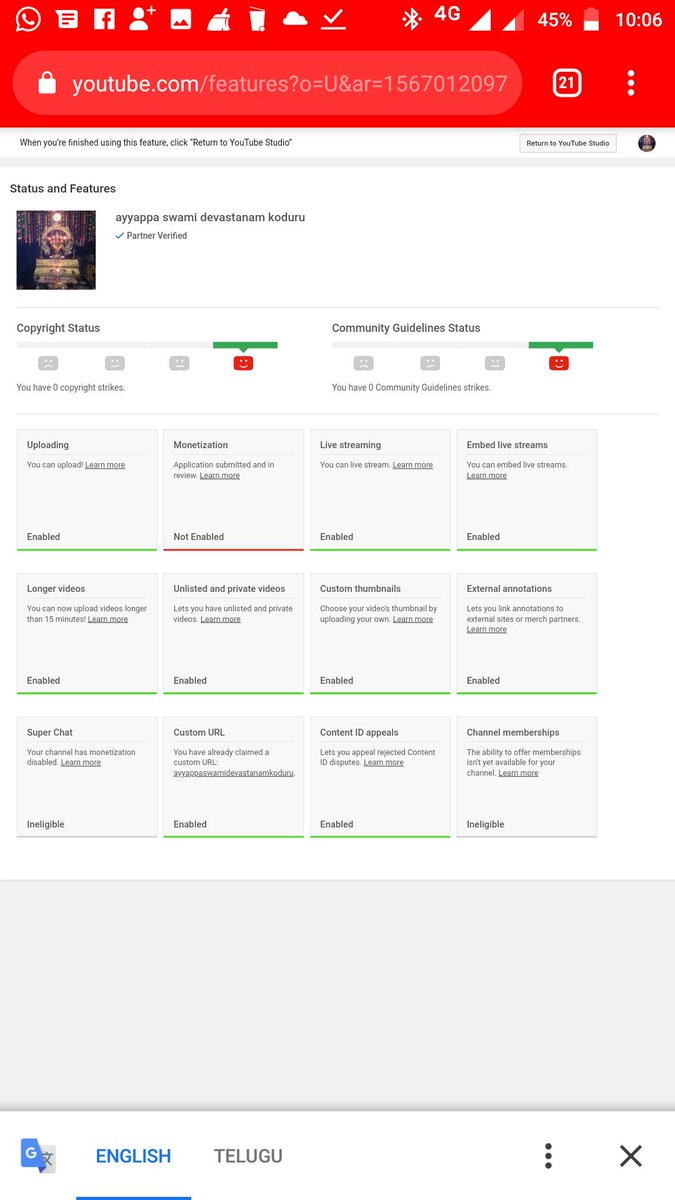
Task: Click Learn more in Unlisted and private videos
Action: click(221, 619)
